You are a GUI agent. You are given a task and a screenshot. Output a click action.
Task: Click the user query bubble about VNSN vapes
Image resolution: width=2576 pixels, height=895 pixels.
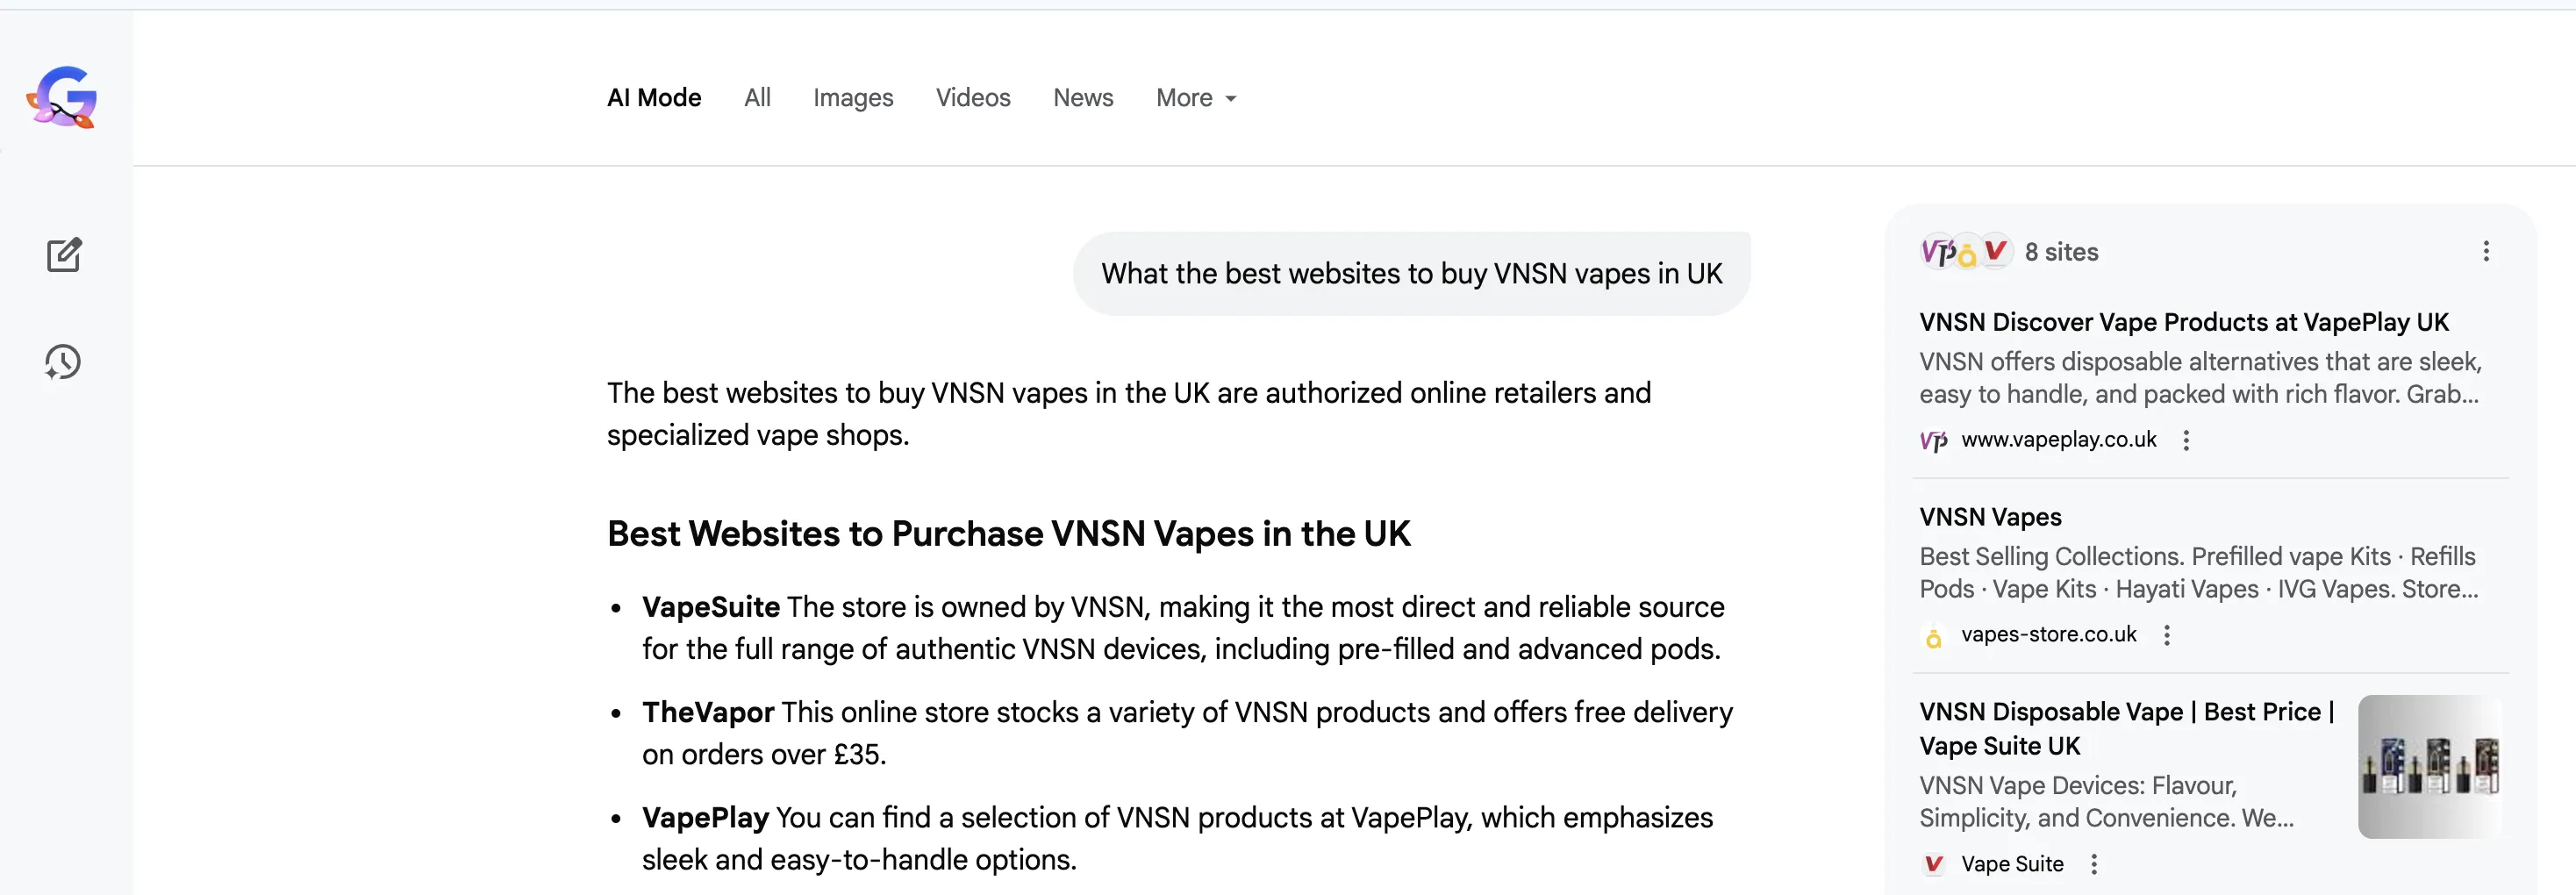(1411, 274)
